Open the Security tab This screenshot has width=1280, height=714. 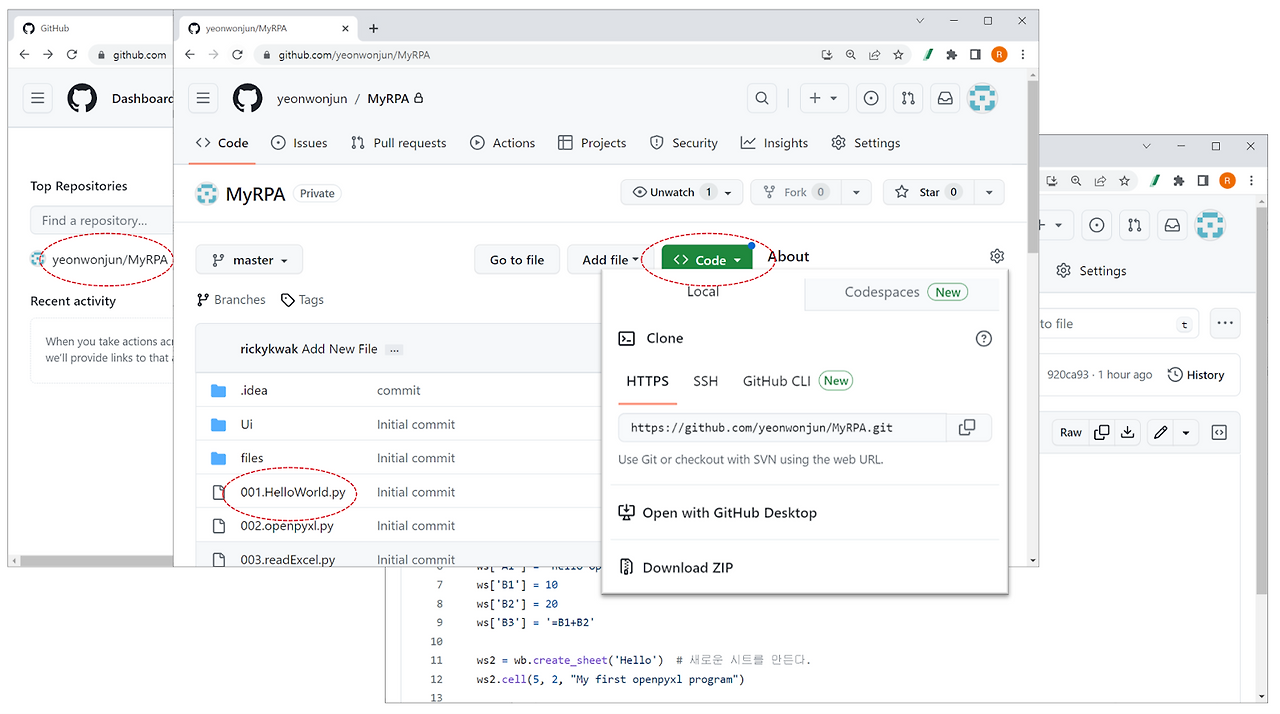tap(684, 143)
